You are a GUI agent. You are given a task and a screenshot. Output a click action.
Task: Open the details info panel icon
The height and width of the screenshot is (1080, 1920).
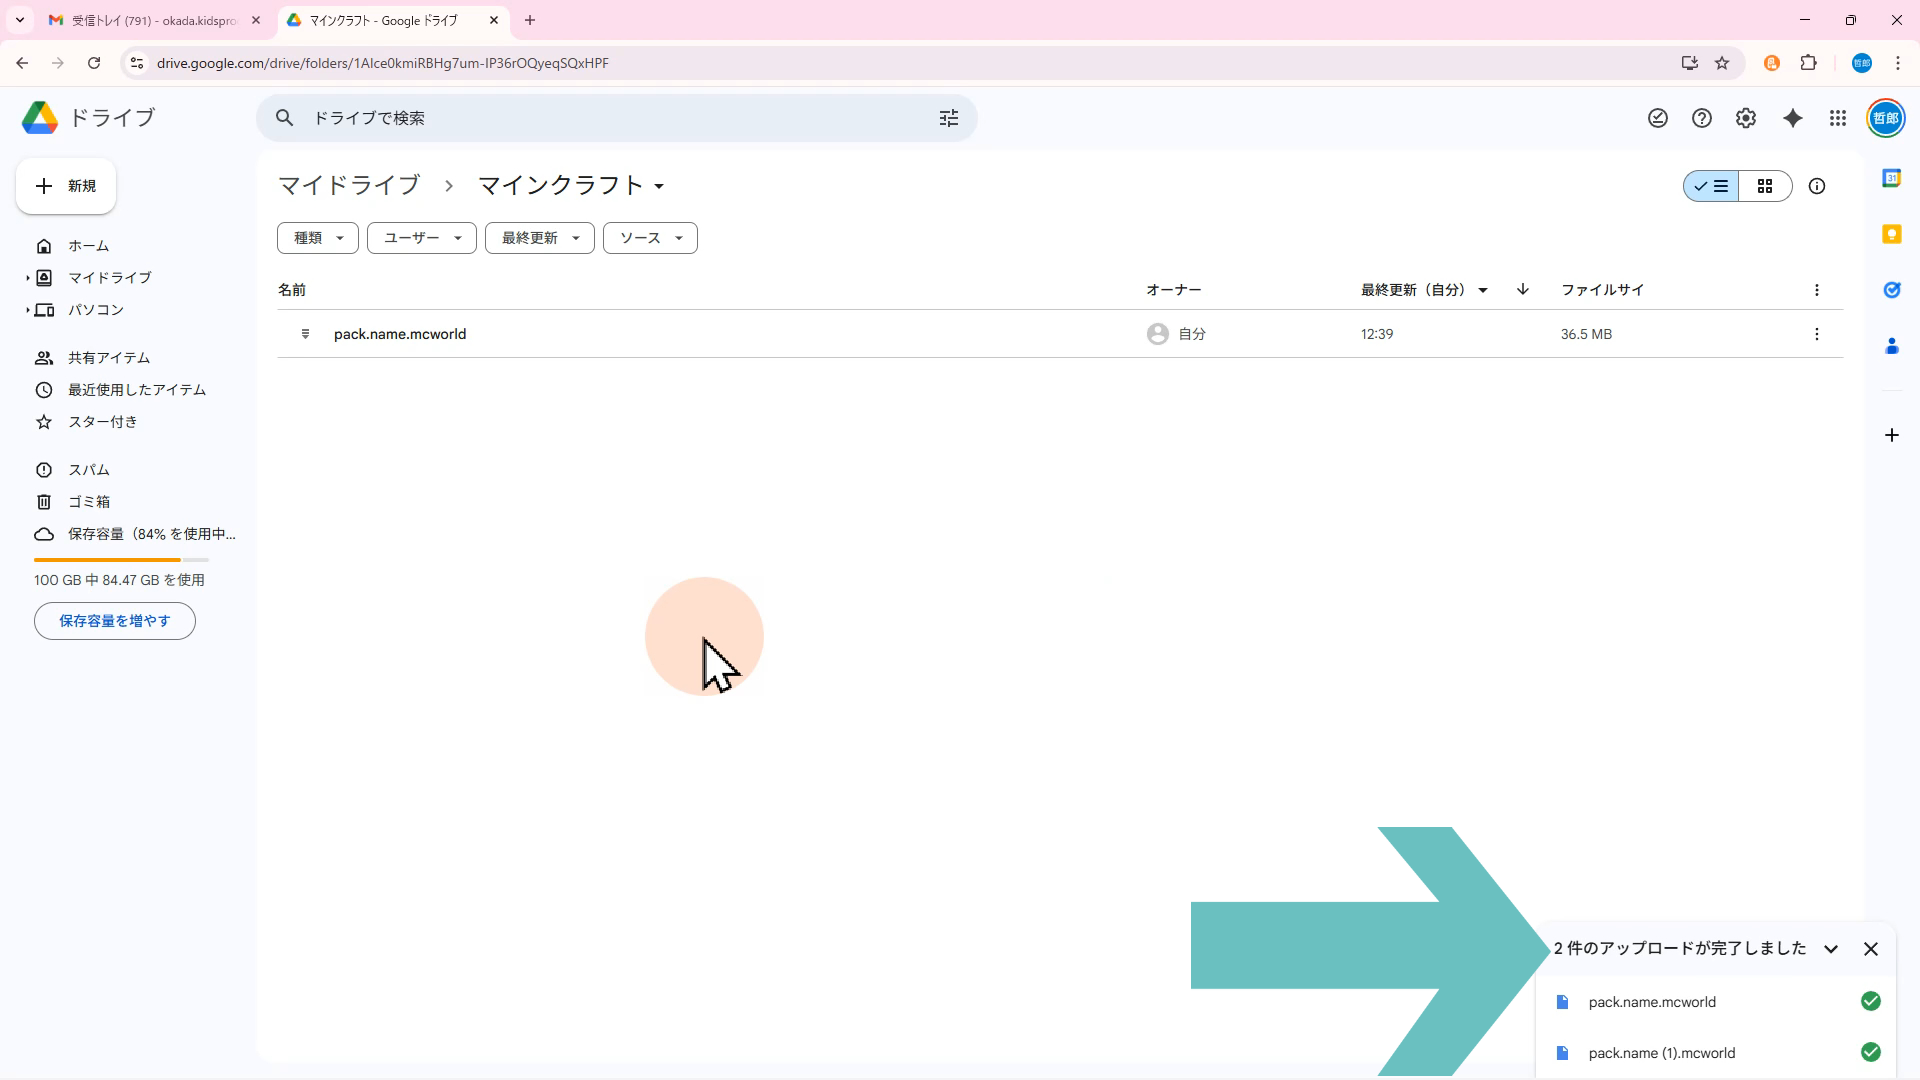[x=1817, y=186]
